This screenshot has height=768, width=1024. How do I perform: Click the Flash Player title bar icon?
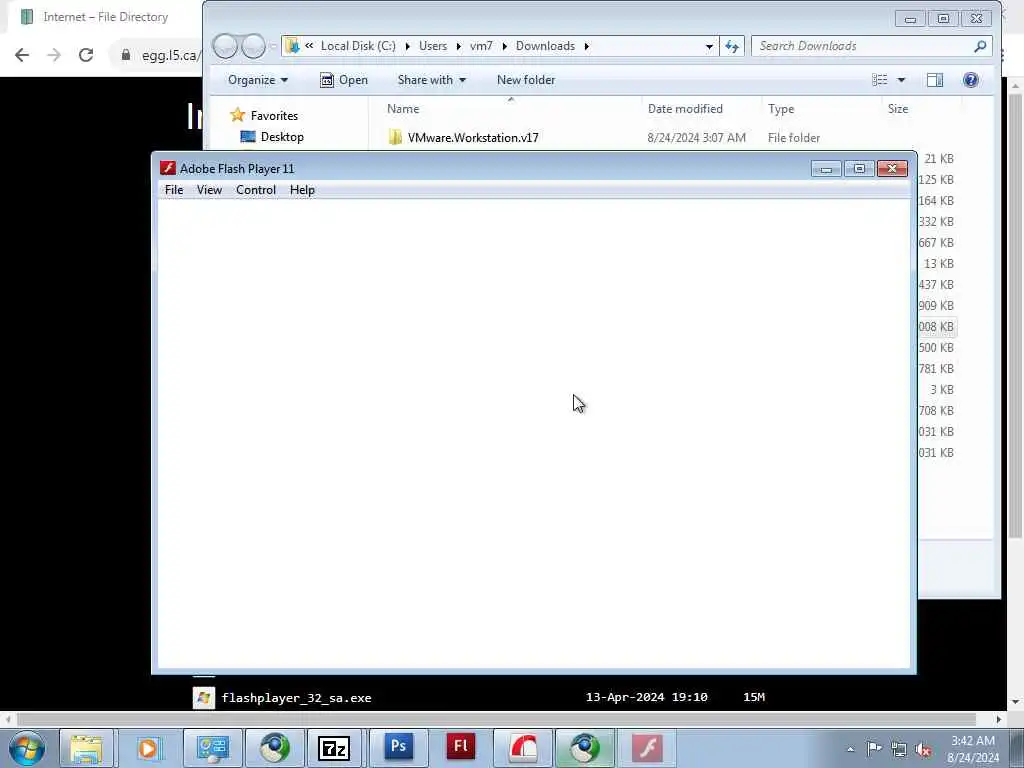pos(168,168)
